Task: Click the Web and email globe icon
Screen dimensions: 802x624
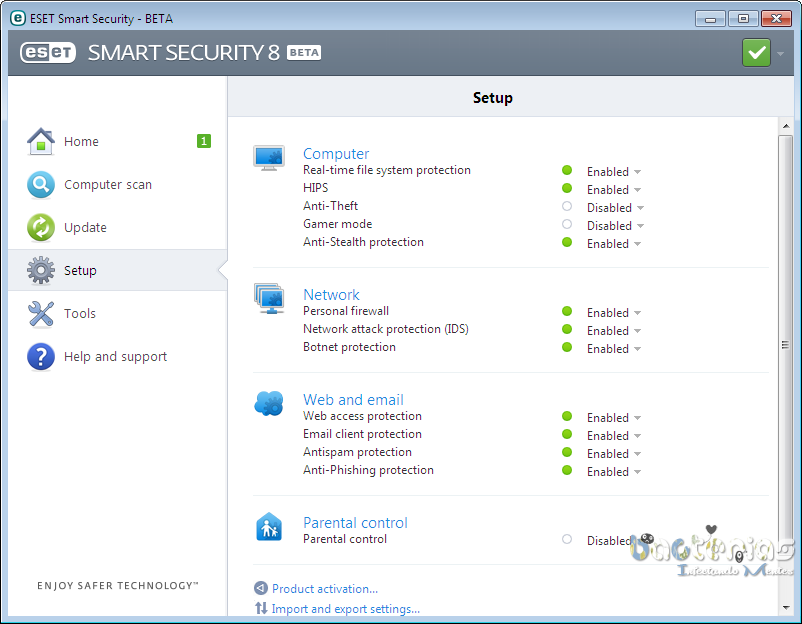Action: (x=269, y=403)
